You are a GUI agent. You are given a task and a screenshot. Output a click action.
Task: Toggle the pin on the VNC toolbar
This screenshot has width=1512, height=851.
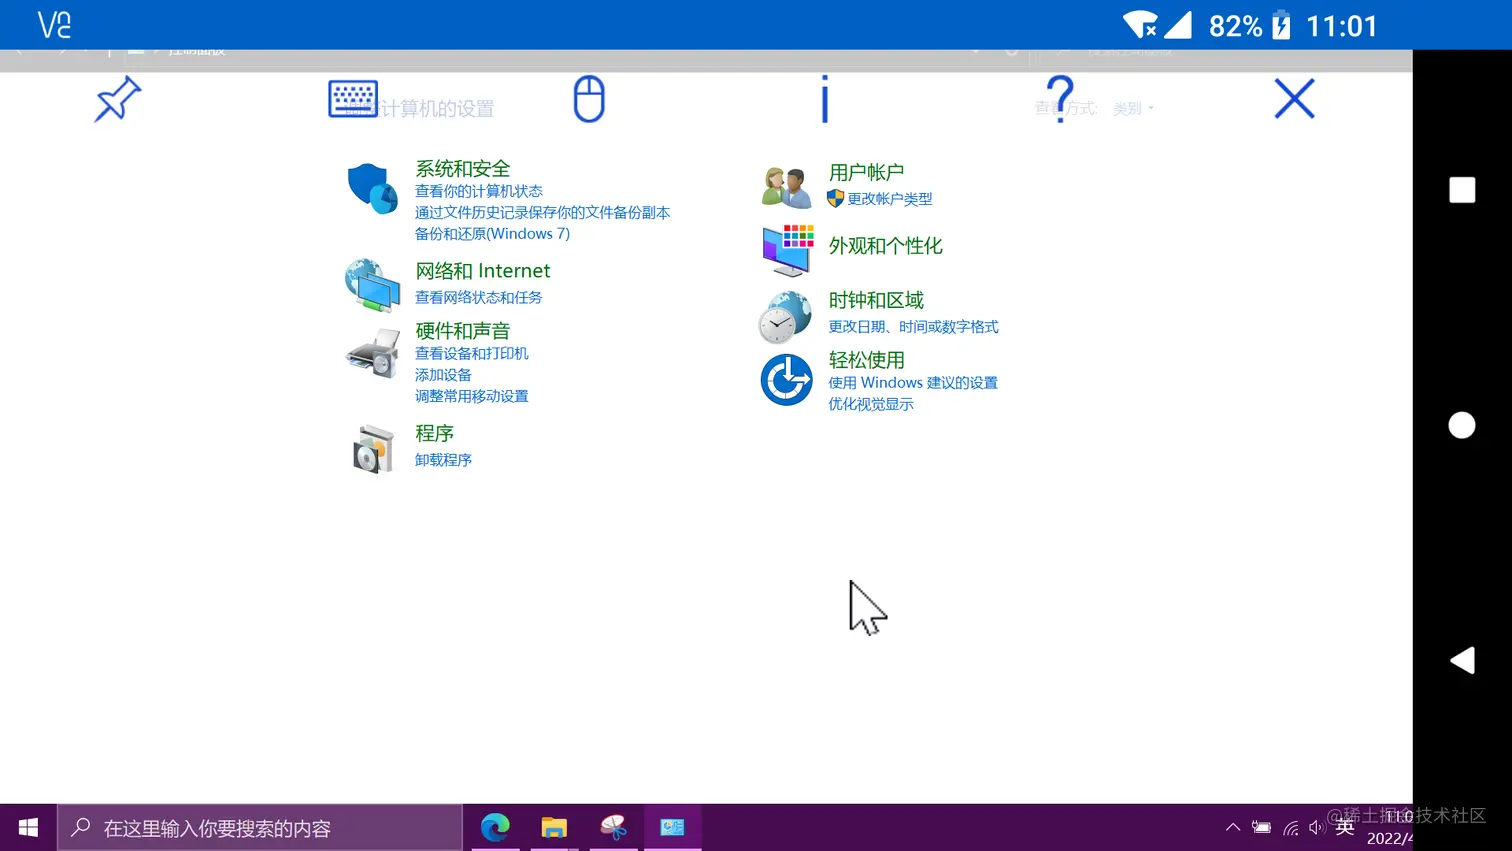pos(116,99)
